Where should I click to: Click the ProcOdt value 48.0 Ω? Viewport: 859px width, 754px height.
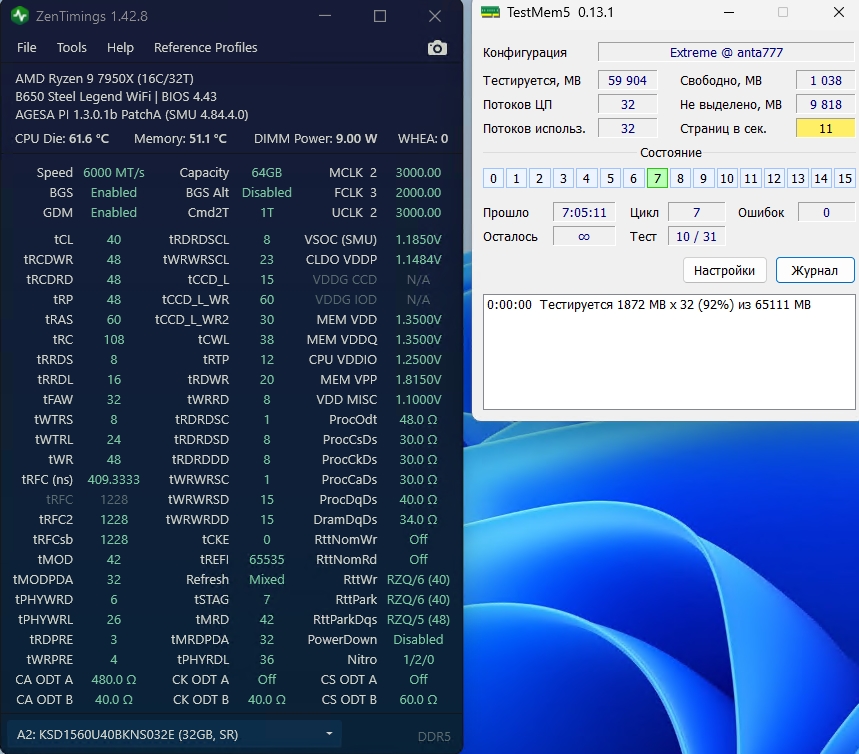coord(419,420)
